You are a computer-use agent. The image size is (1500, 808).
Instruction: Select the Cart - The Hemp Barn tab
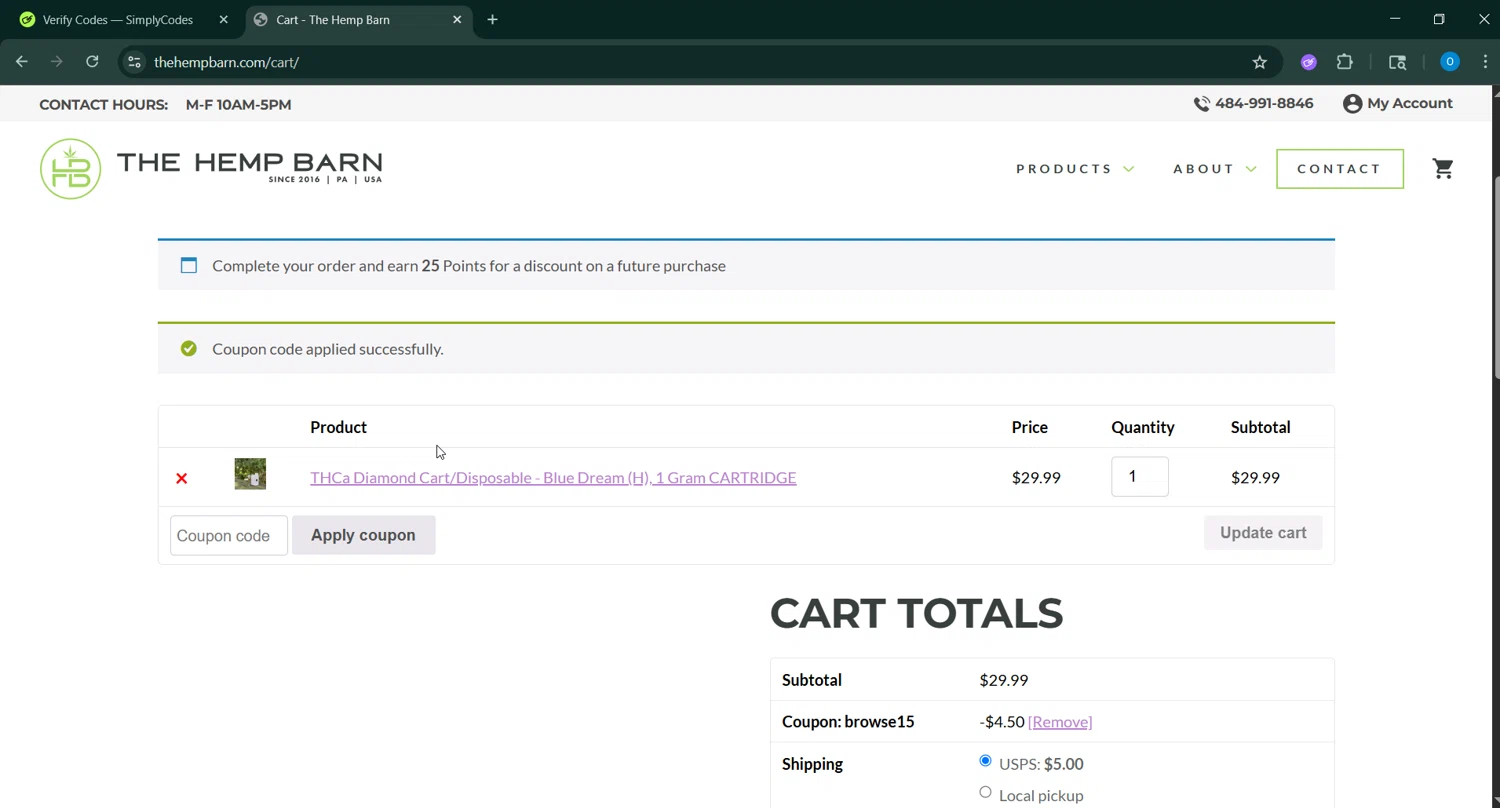click(x=333, y=19)
